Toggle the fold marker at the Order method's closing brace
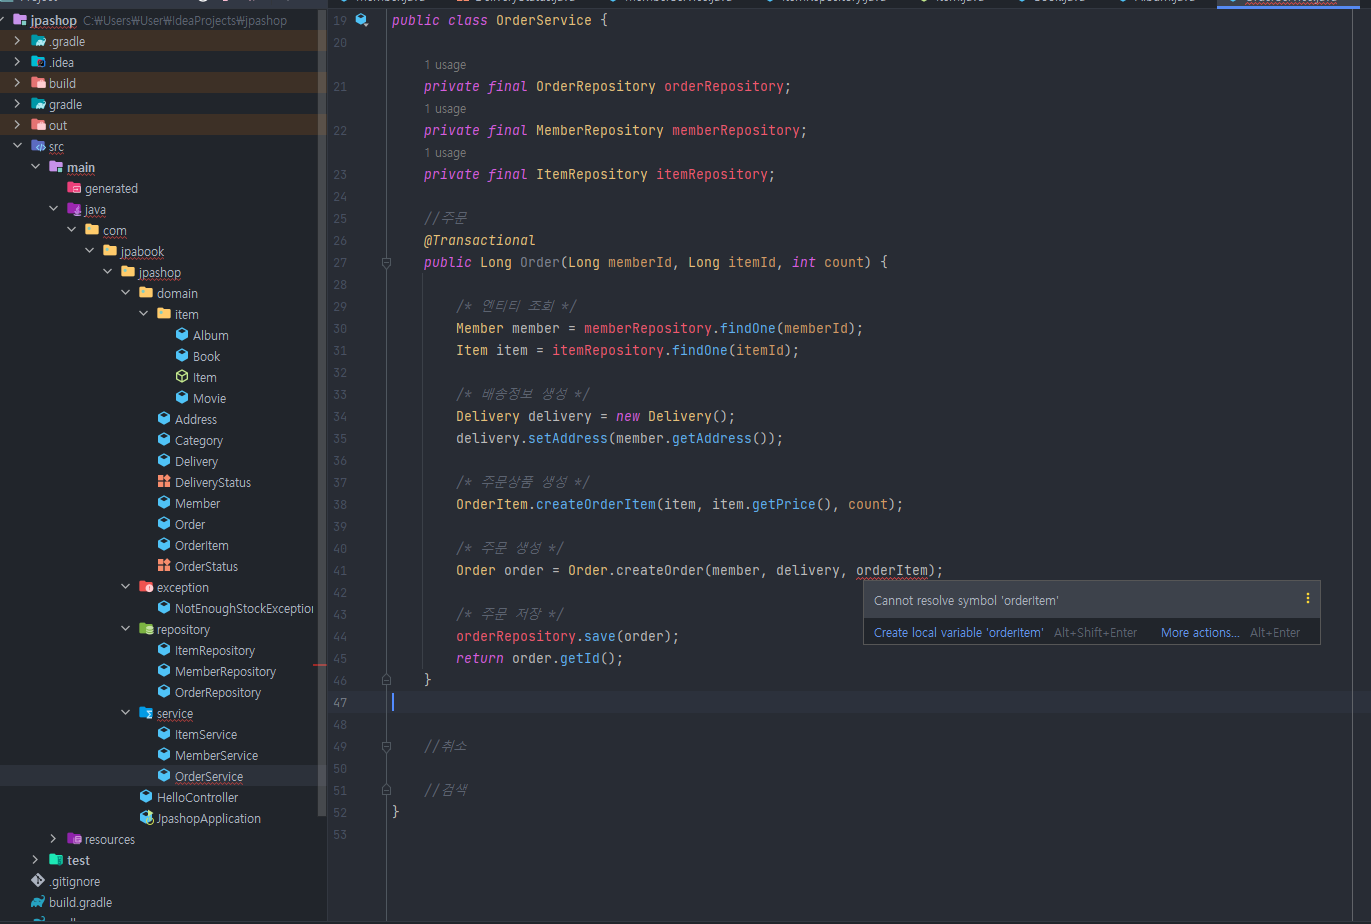This screenshot has height=924, width=1371. pos(386,680)
